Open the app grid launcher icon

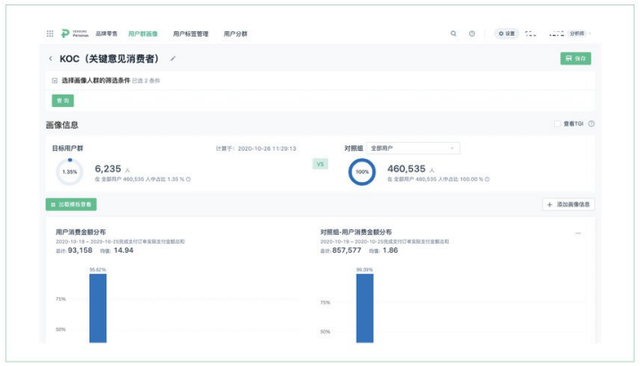[x=50, y=33]
